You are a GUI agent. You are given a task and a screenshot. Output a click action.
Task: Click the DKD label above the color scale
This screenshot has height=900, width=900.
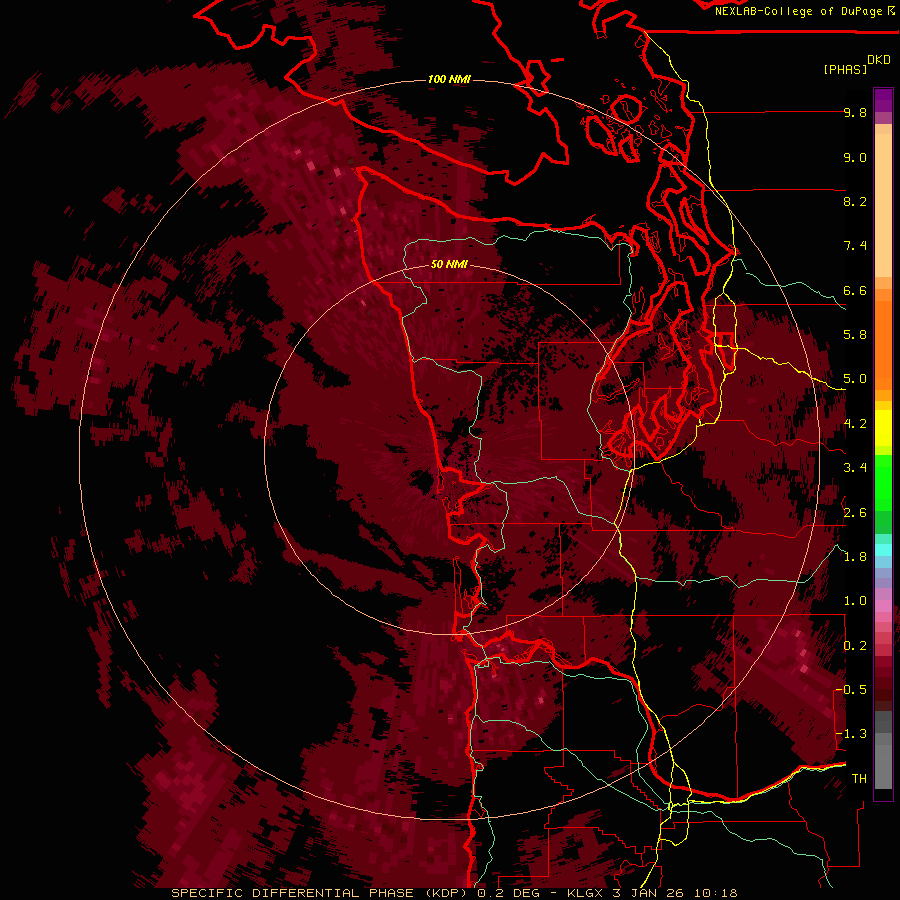tap(879, 60)
